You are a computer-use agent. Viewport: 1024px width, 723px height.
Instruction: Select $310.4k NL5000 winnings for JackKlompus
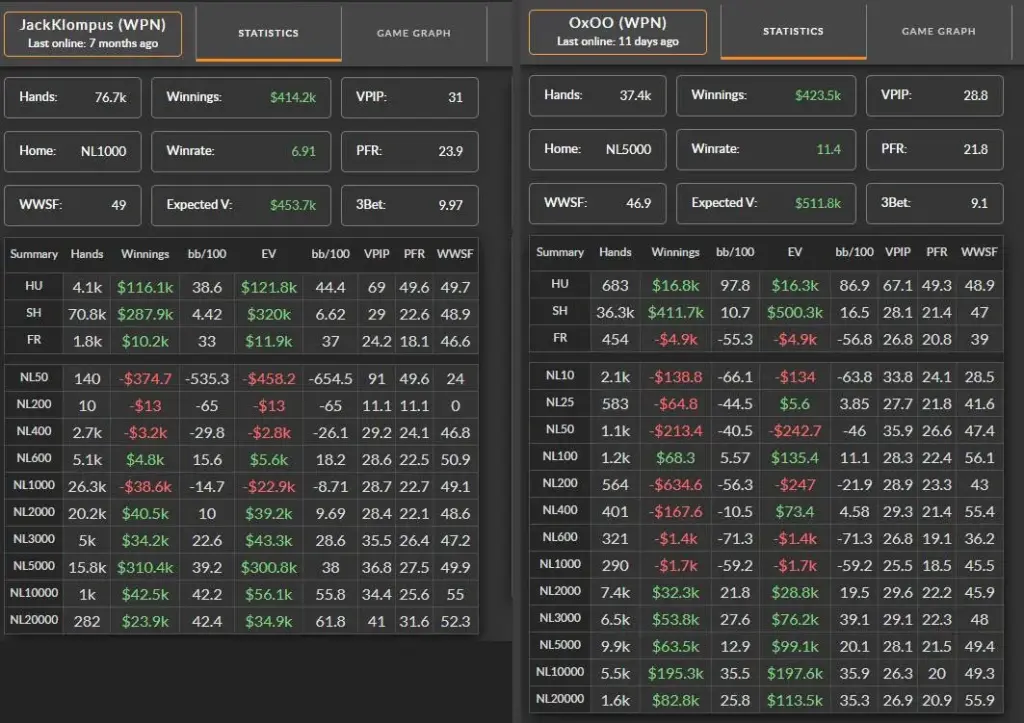(x=145, y=568)
